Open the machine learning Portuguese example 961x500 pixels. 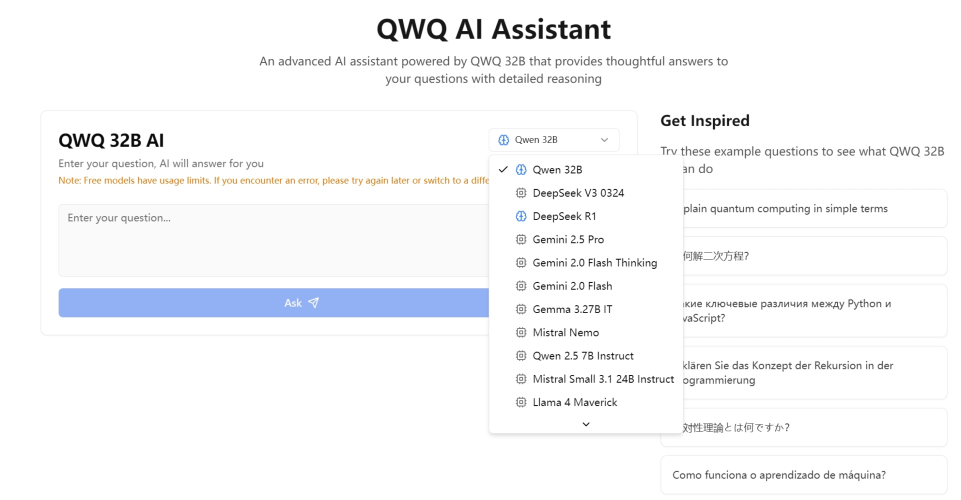804,475
